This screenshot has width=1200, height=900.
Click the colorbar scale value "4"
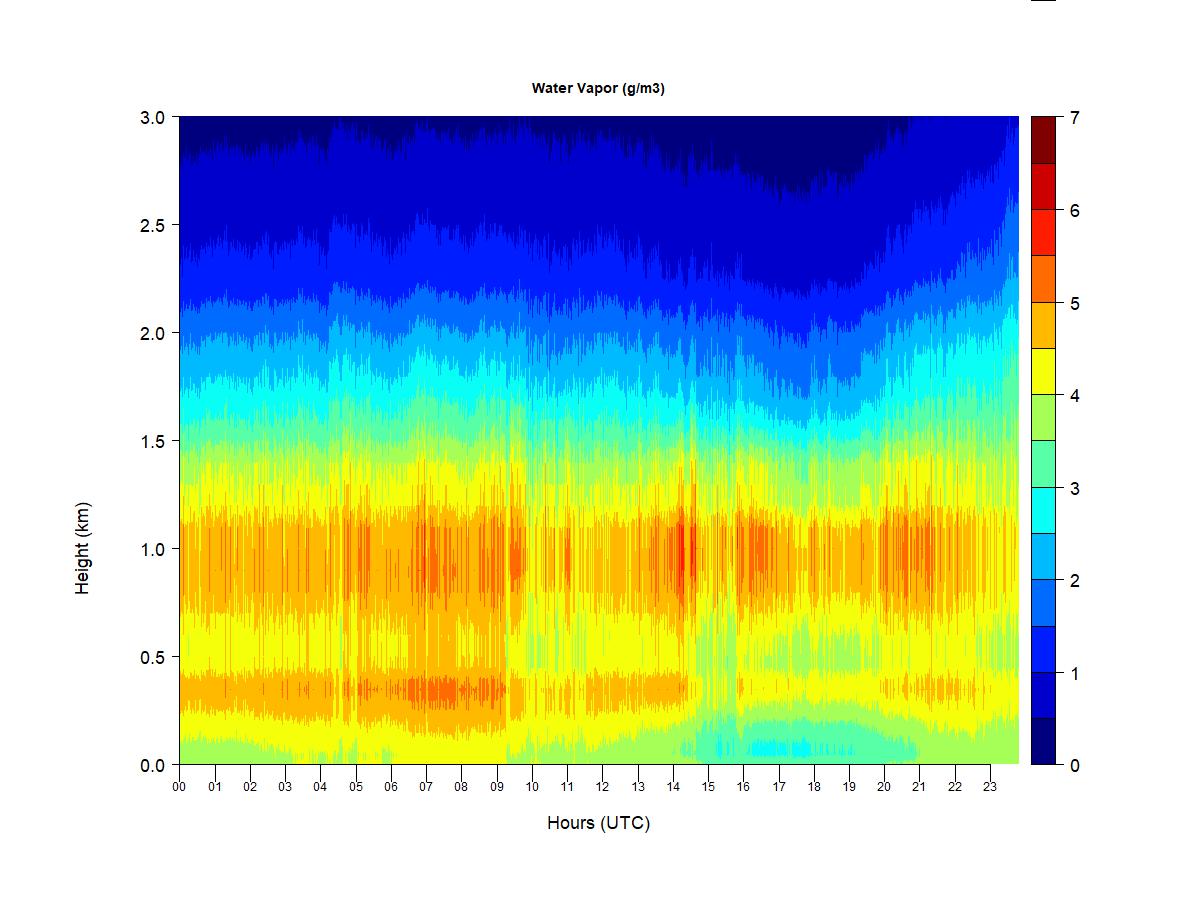point(1074,396)
